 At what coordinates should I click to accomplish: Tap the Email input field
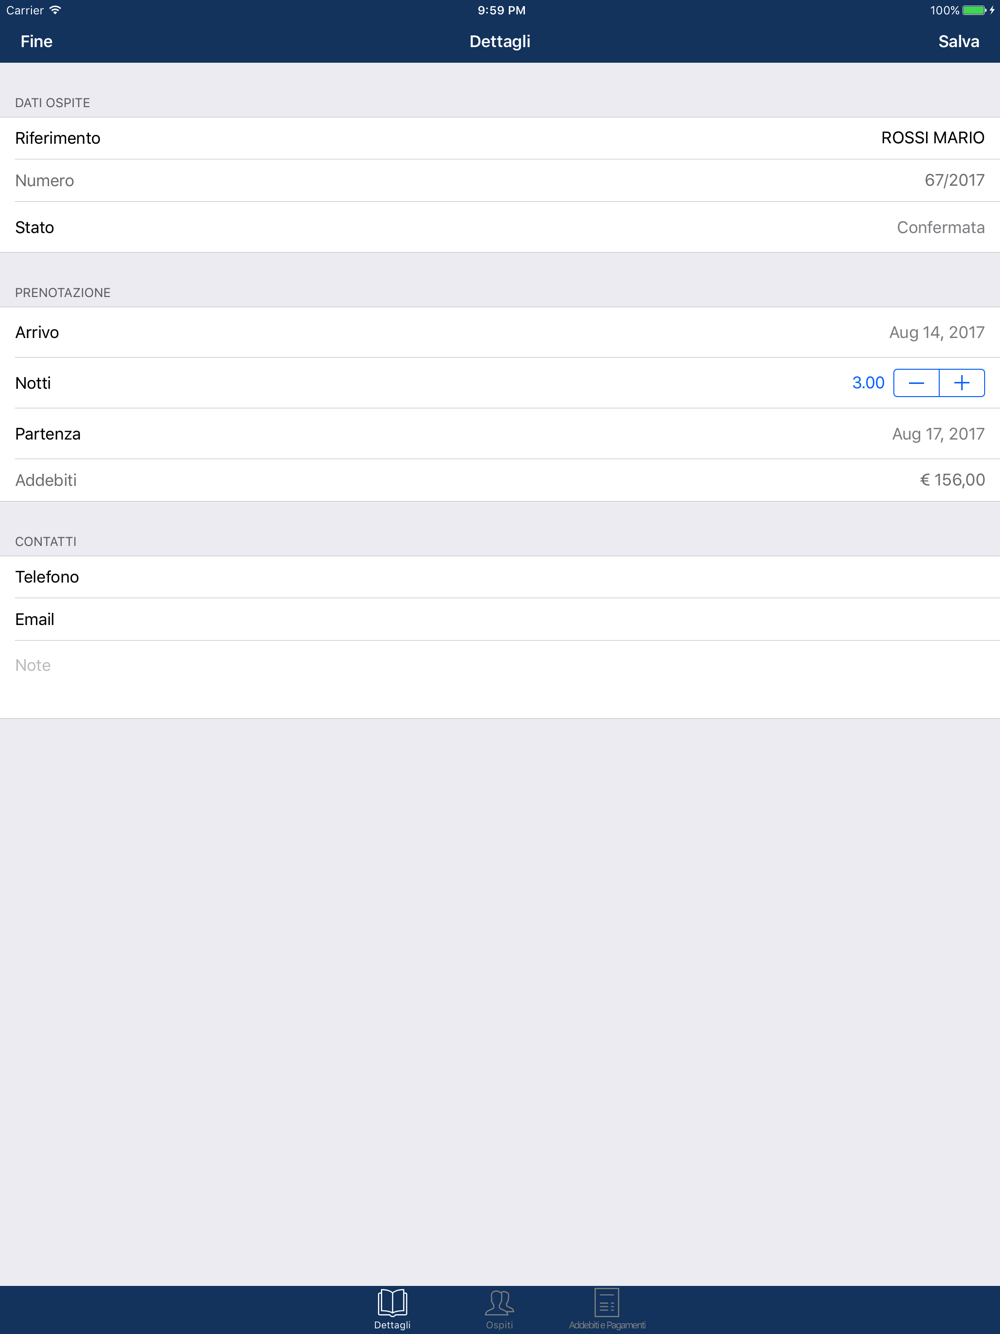500,620
